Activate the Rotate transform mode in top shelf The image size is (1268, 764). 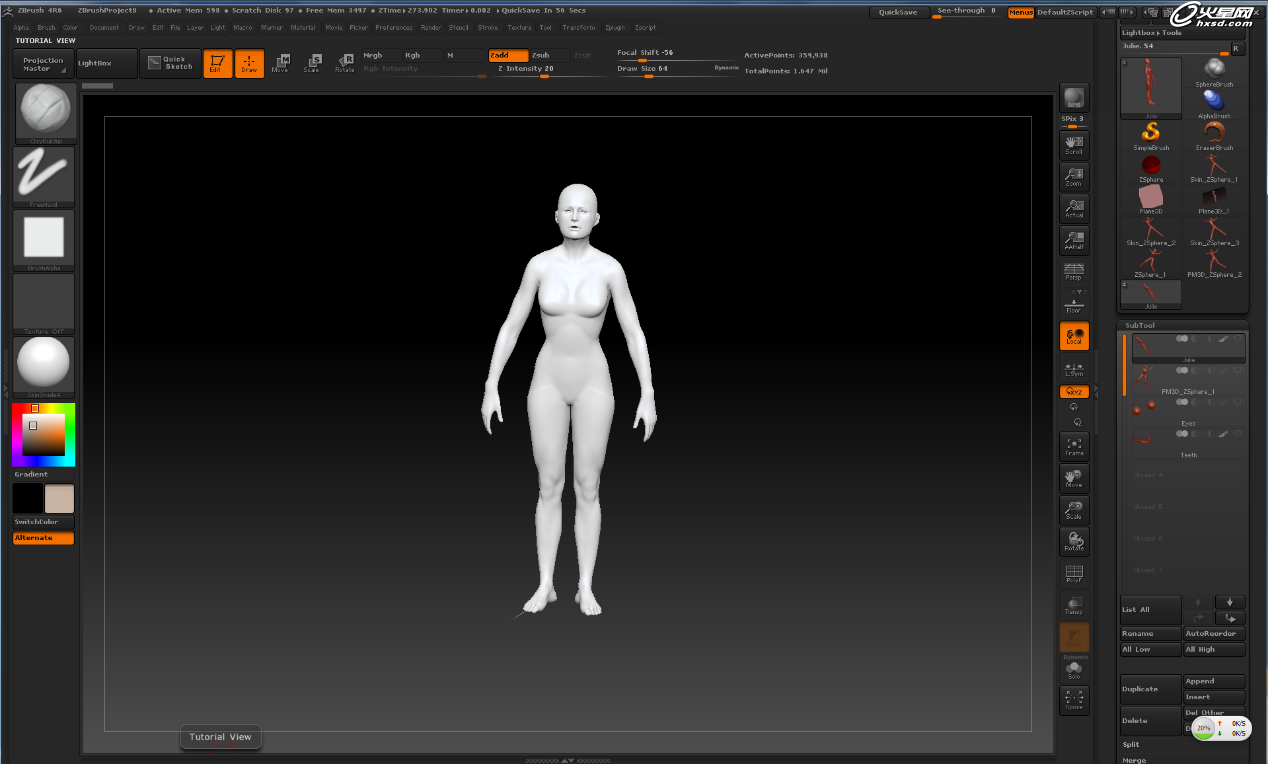coord(344,64)
